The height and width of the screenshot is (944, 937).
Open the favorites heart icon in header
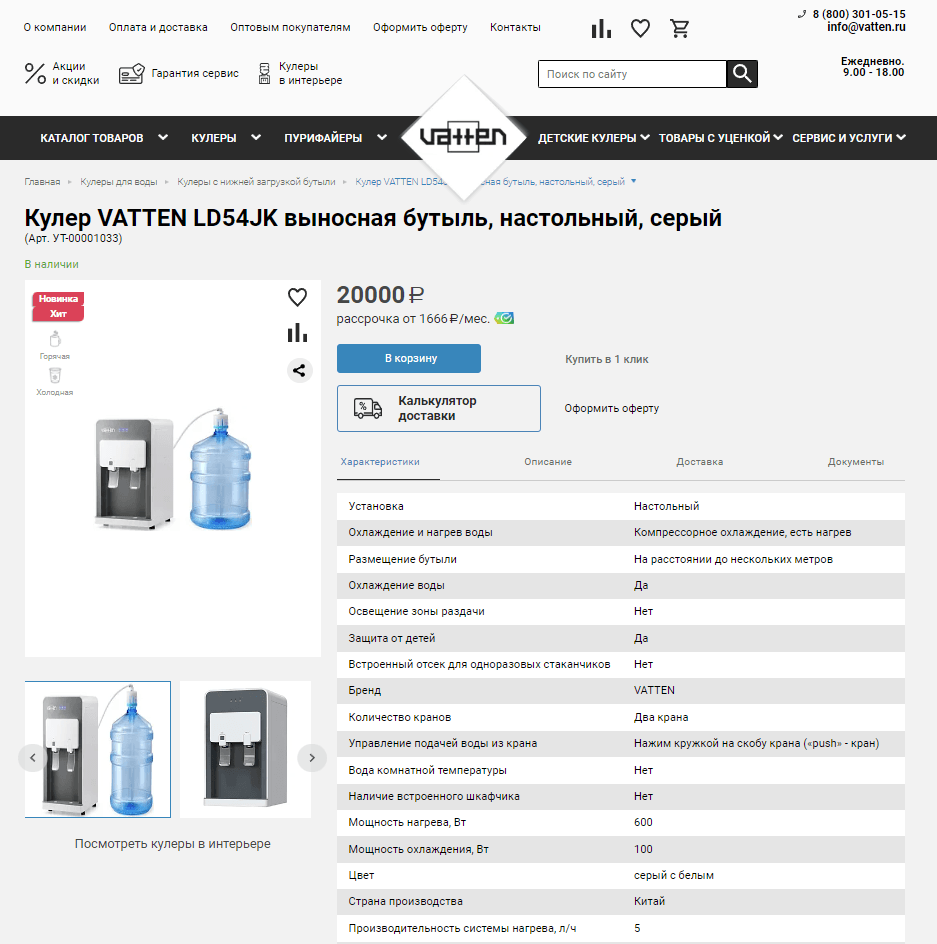pos(640,28)
